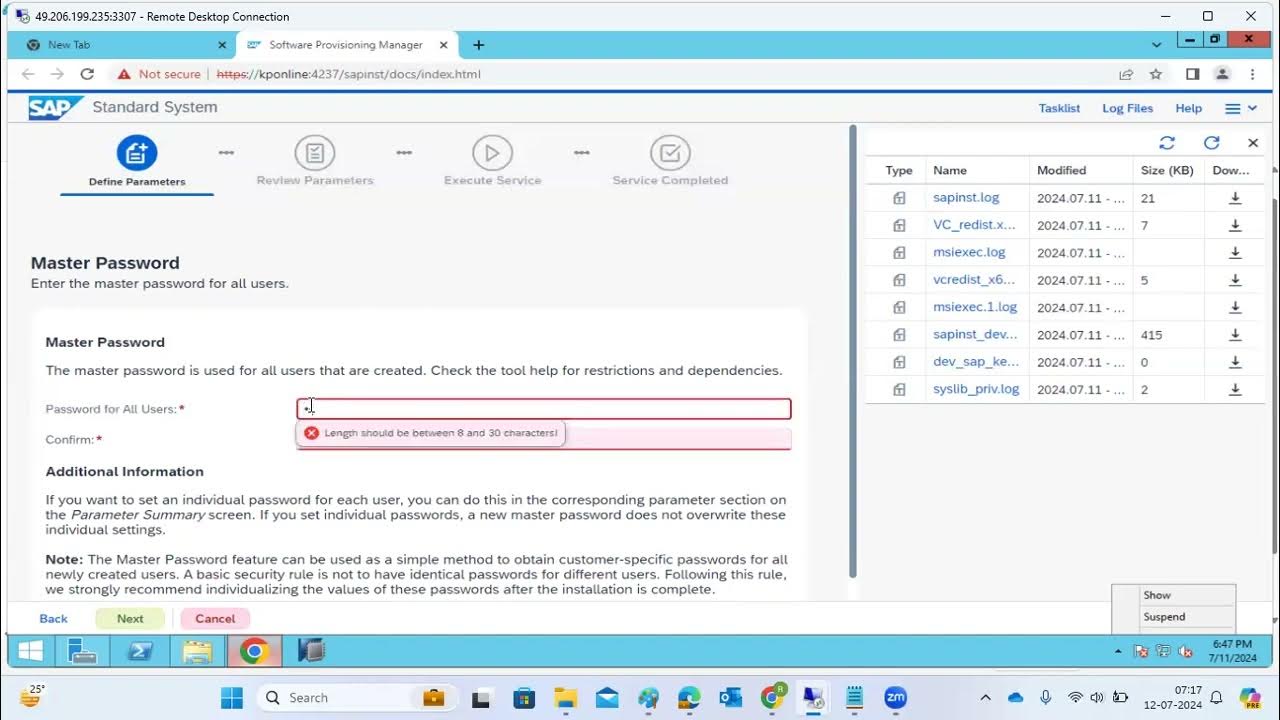The height and width of the screenshot is (720, 1280).
Task: Open the Tasklist menu
Action: 1059,108
